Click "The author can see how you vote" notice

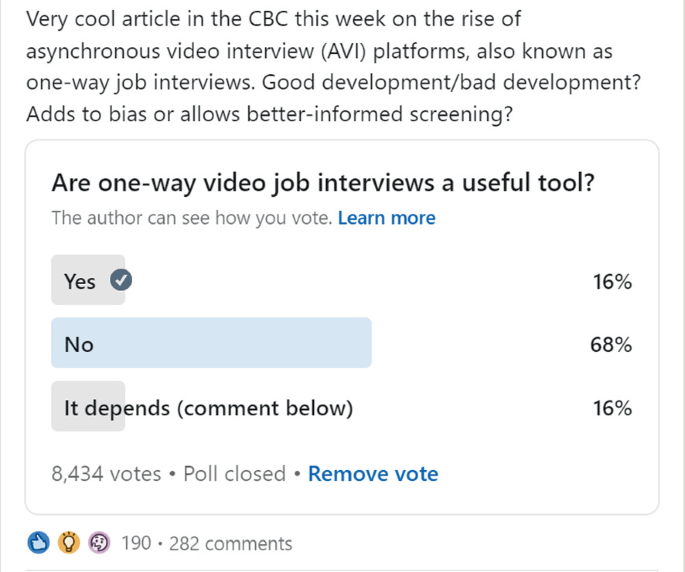click(191, 218)
